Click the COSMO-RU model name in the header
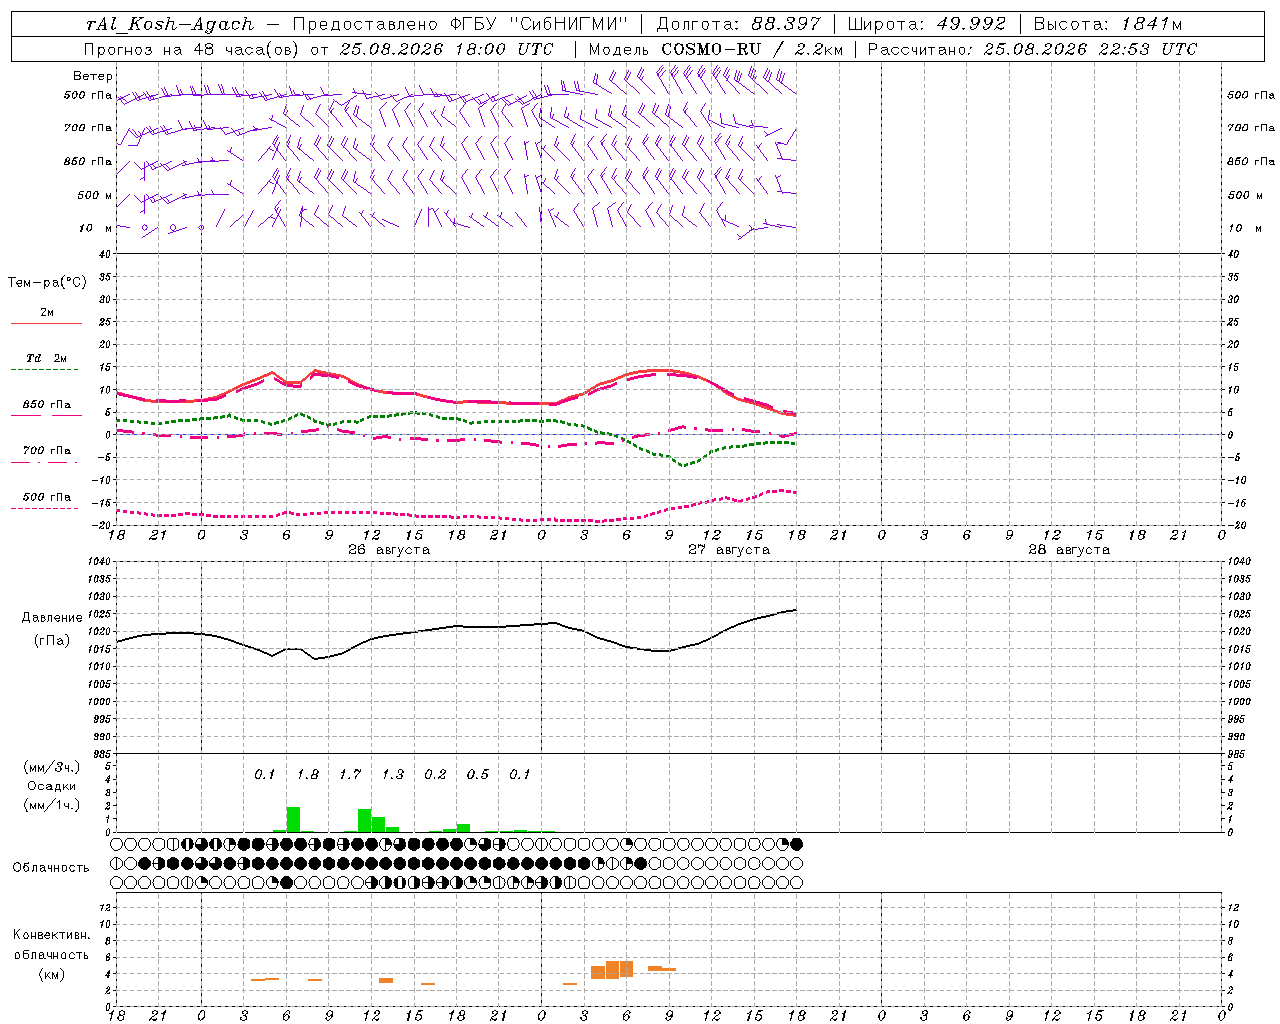Screen dimensions: 1280x1024 click(711, 49)
